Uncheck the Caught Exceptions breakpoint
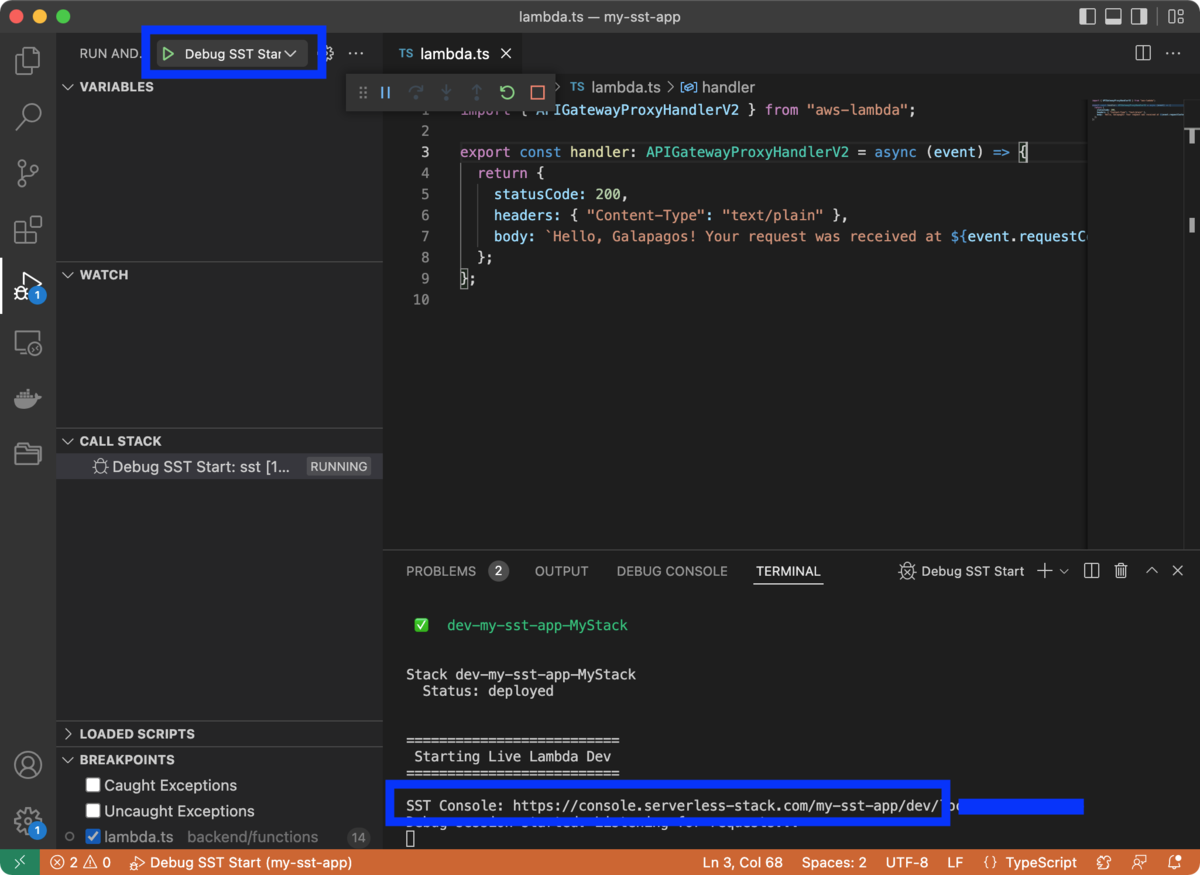The width and height of the screenshot is (1200, 875). (93, 785)
